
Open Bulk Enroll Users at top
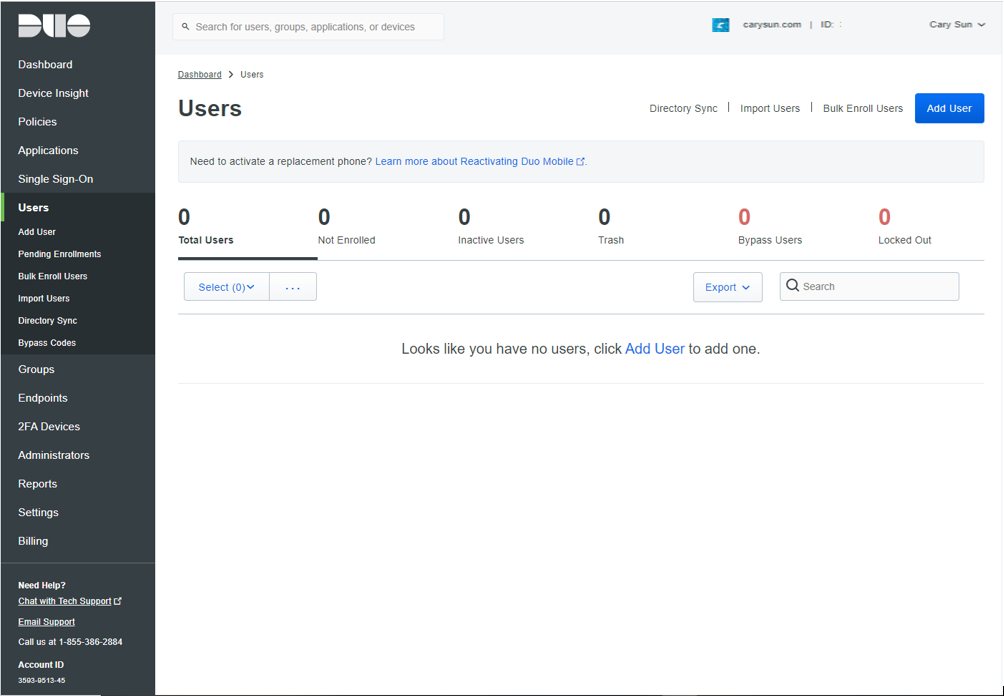[862, 108]
